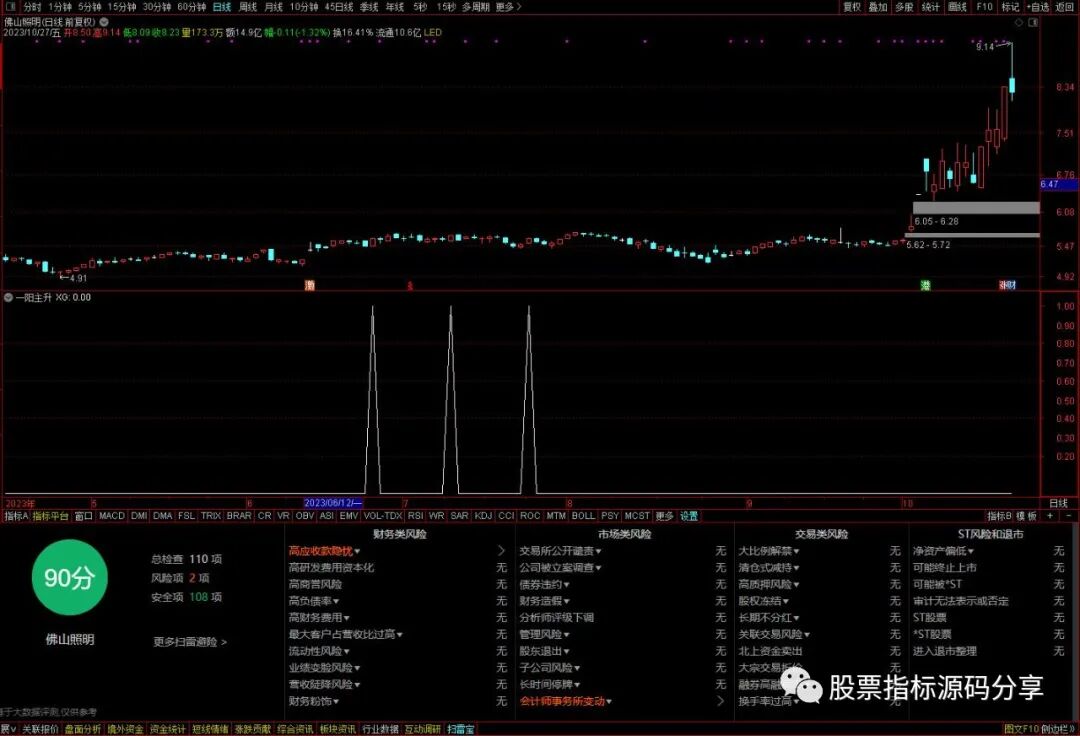Click 模板 in indicator bar

tap(1026, 516)
